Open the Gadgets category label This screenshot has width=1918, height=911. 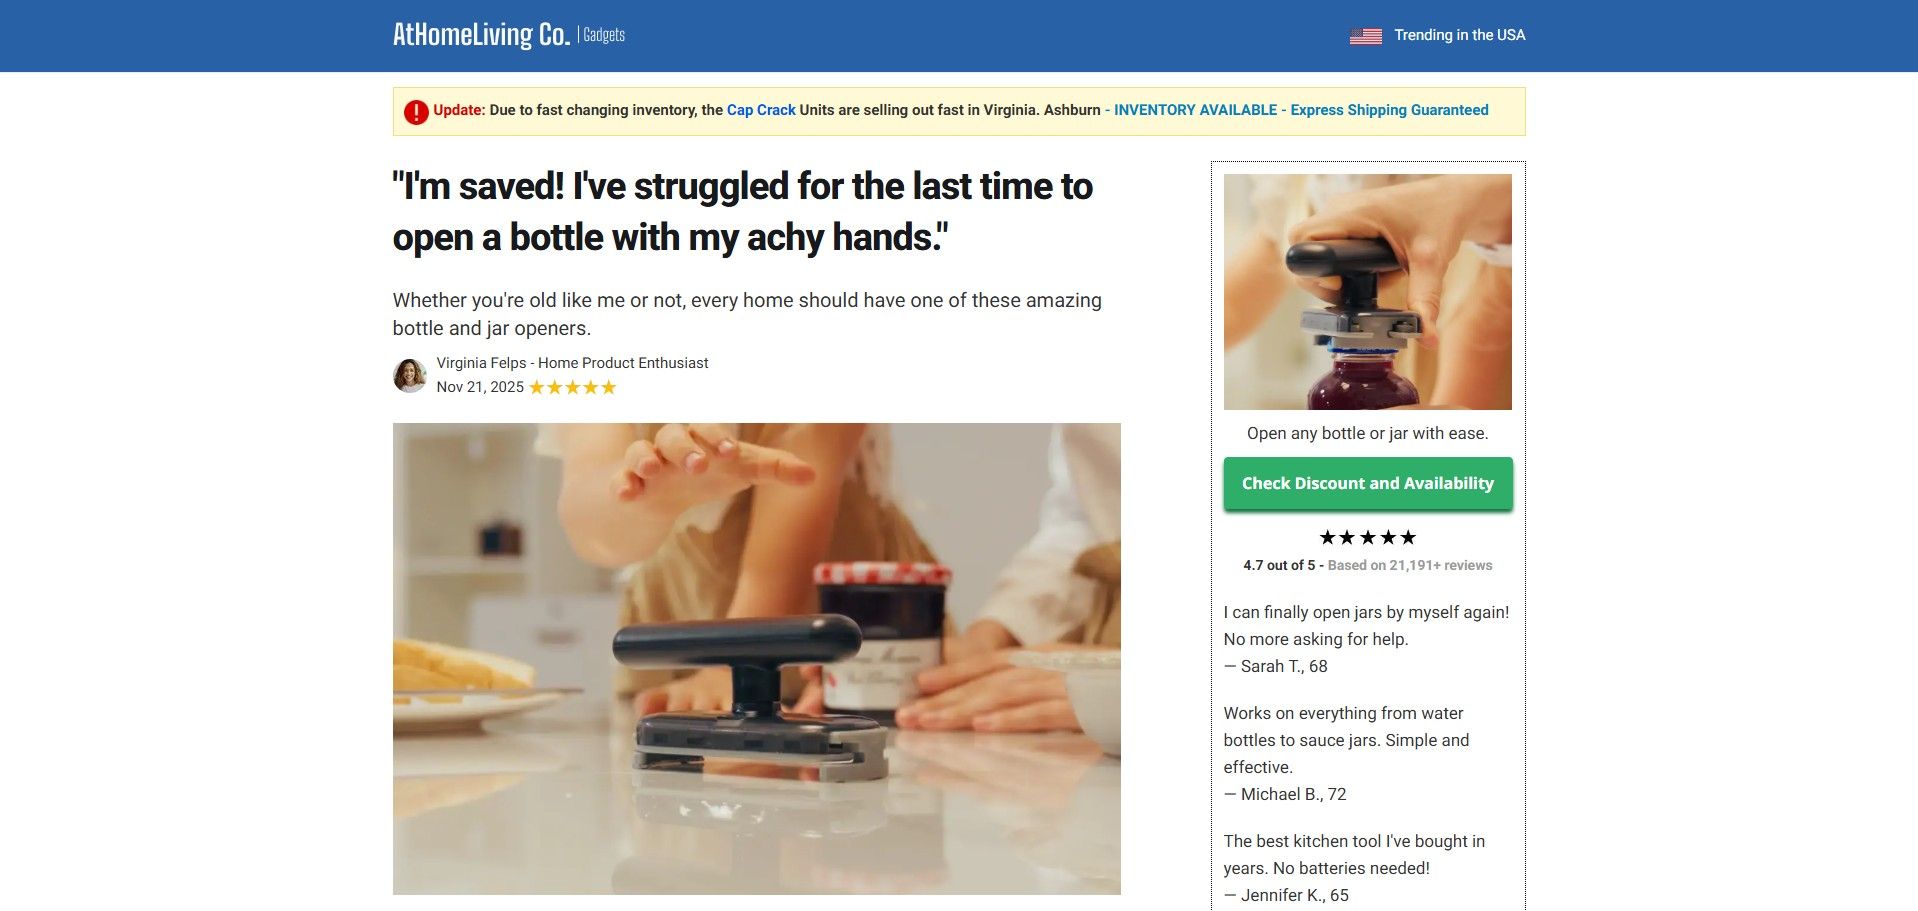pos(604,35)
